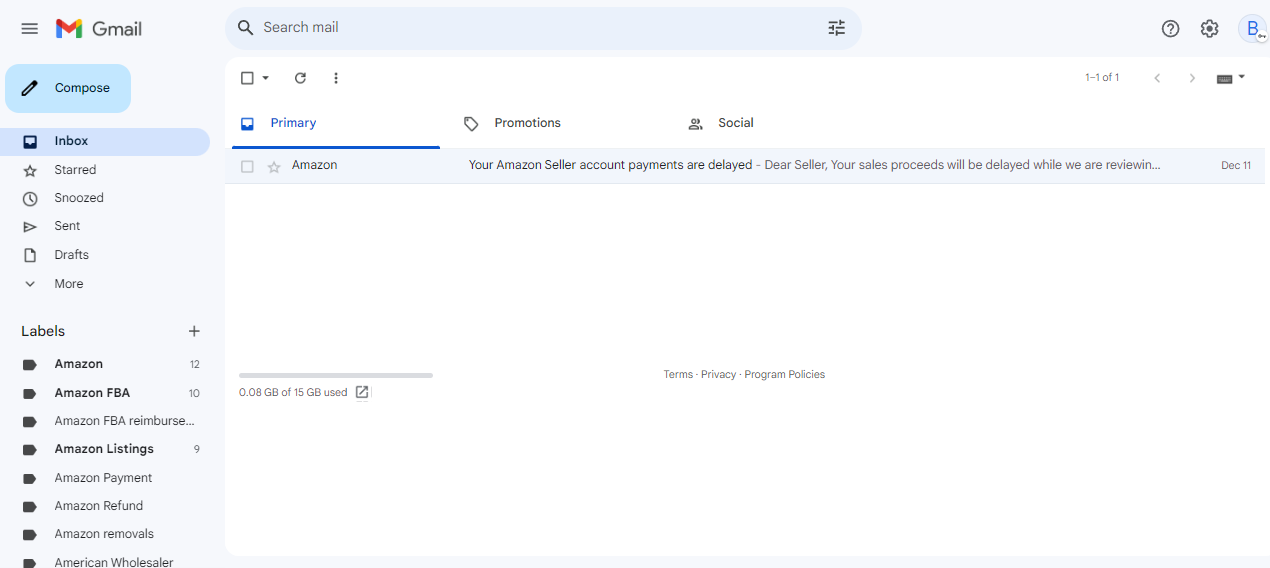Open the Starred folder
This screenshot has width=1270, height=568.
(105, 170)
